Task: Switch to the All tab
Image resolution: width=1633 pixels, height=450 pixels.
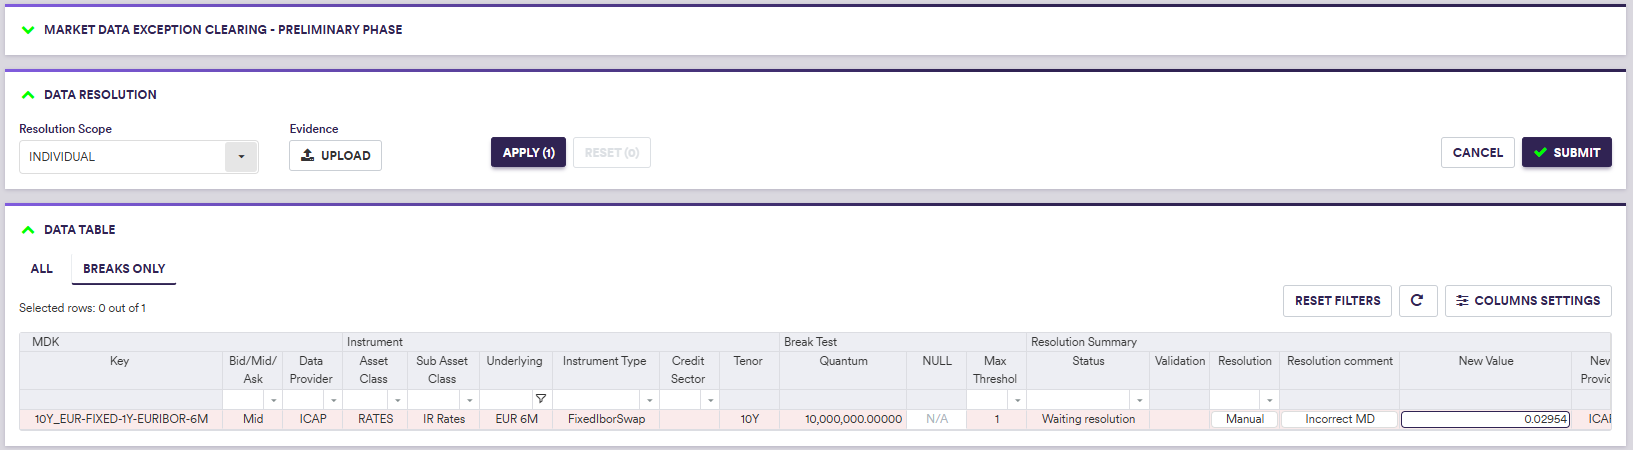Action: coord(42,269)
